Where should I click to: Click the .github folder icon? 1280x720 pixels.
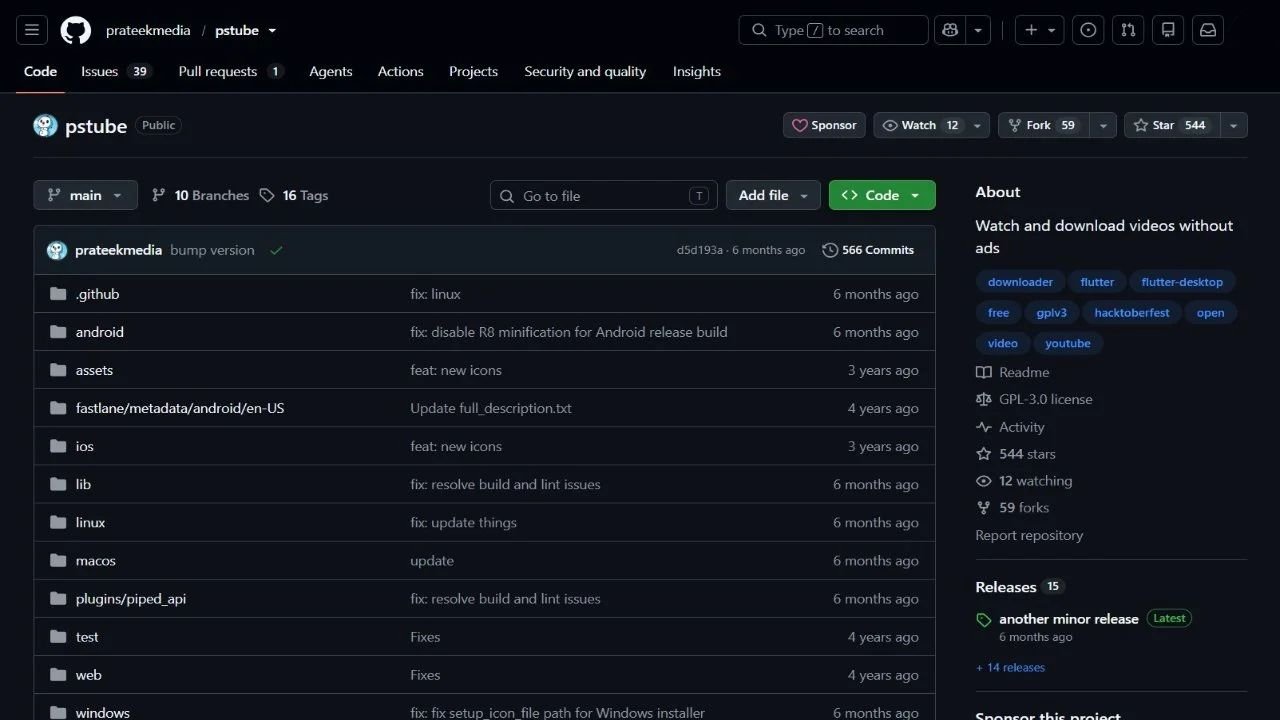click(58, 294)
